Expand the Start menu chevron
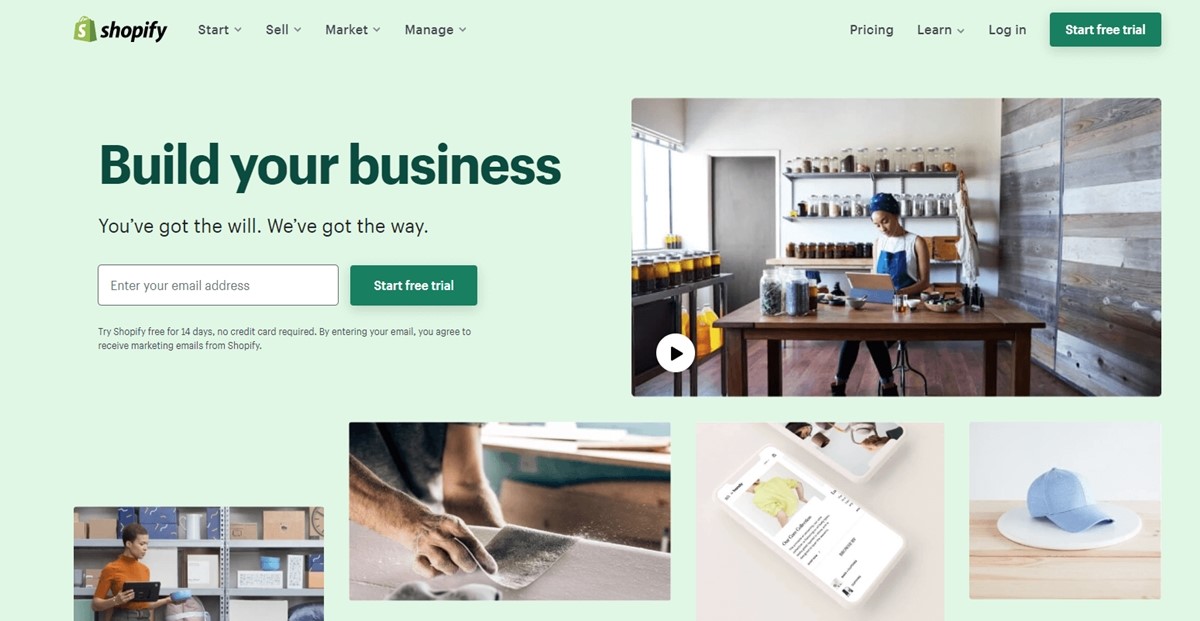Image resolution: width=1200 pixels, height=621 pixels. pos(238,30)
